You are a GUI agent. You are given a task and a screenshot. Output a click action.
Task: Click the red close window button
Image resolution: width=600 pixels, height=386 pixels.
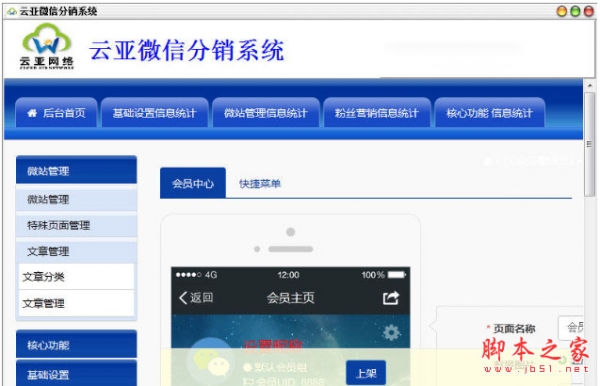[x=589, y=11]
